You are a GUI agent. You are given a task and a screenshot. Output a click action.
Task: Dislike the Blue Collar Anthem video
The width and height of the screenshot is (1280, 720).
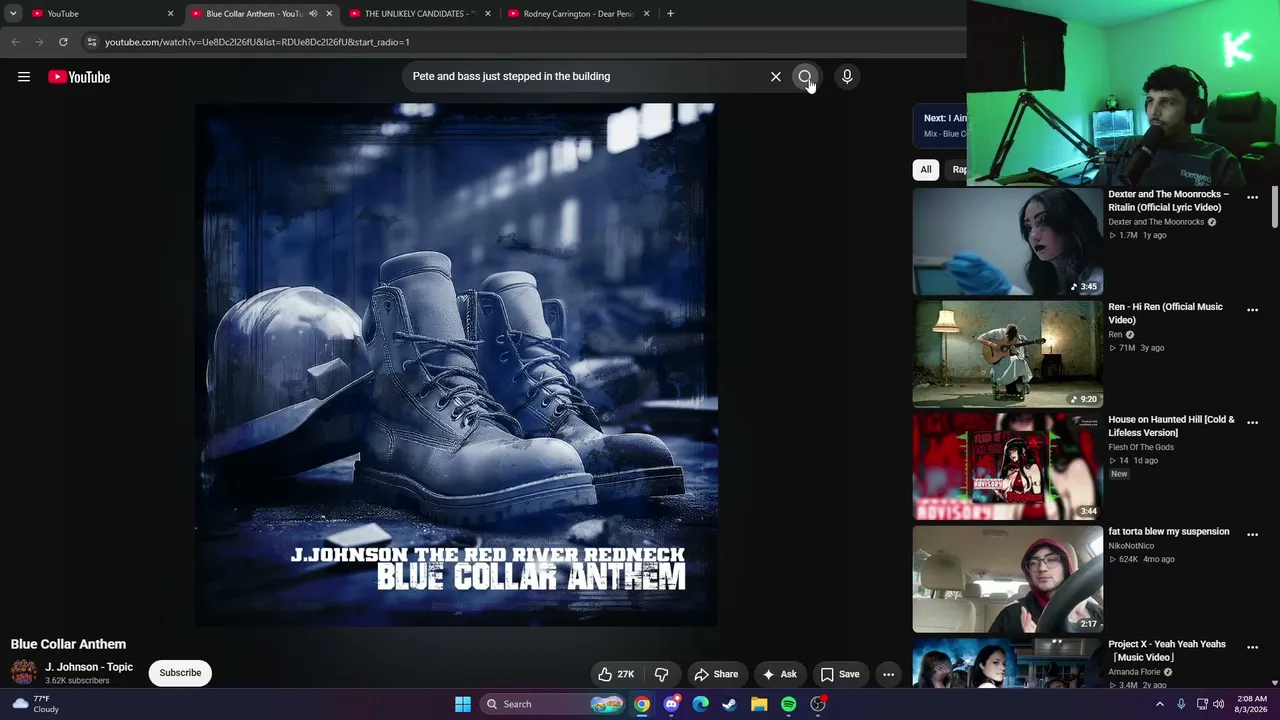pos(661,674)
